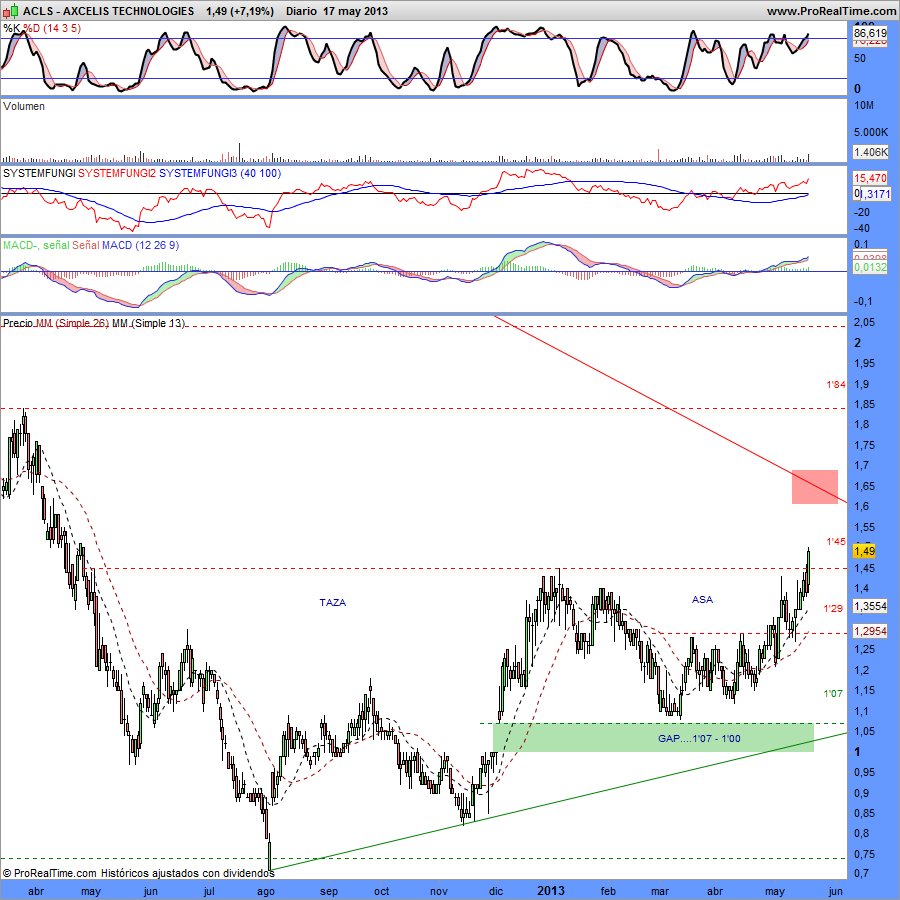Select the MACD value 0,0132

point(870,267)
